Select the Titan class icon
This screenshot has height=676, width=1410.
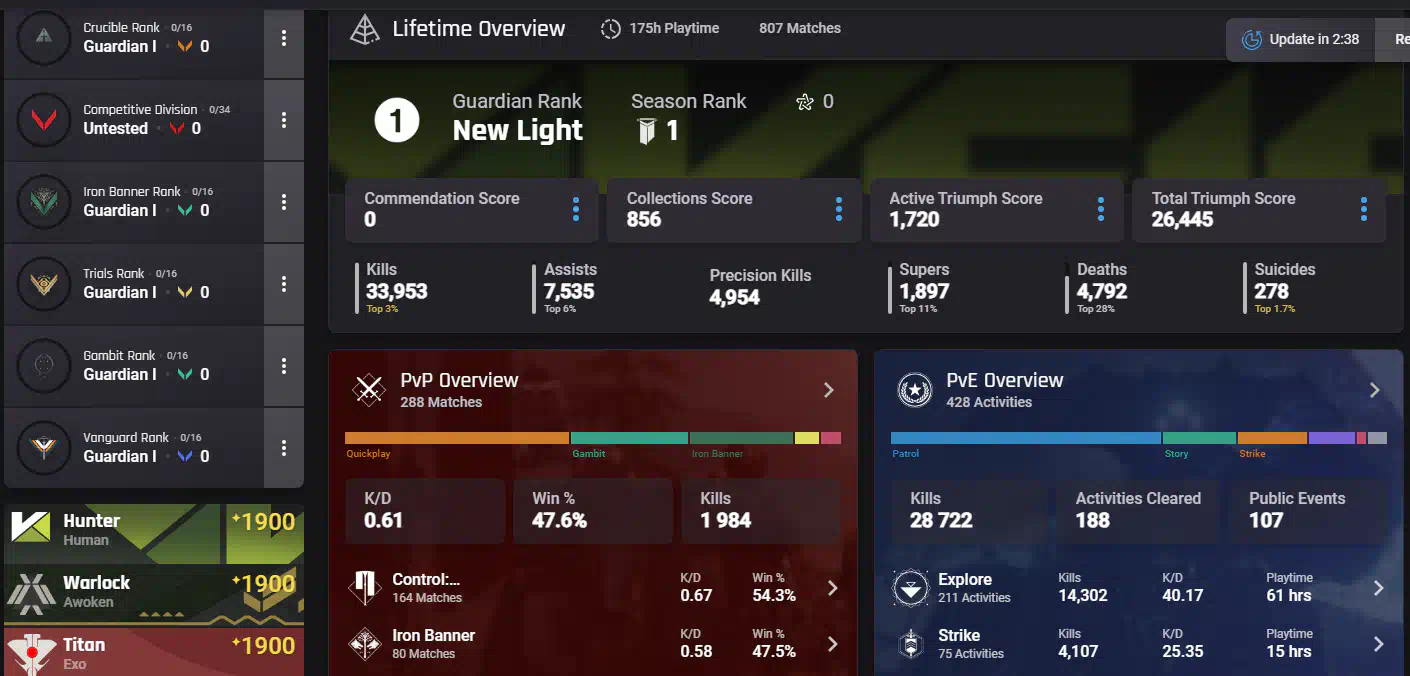(x=30, y=654)
